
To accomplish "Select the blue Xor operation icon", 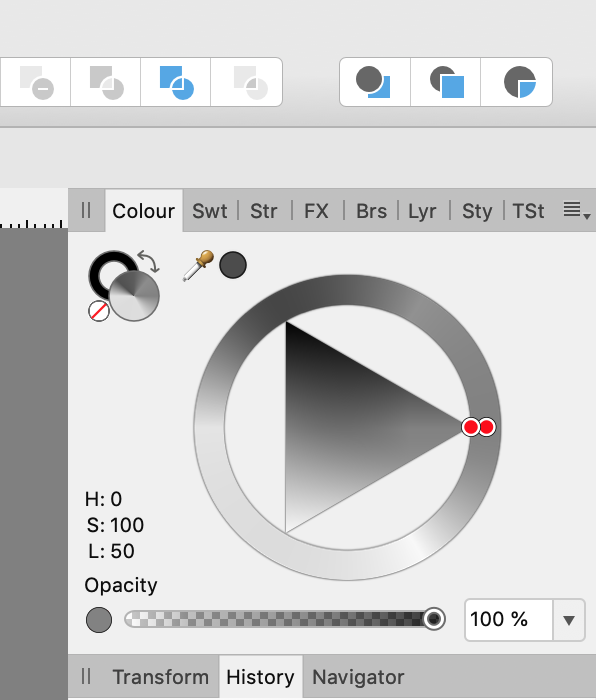I will (x=176, y=82).
